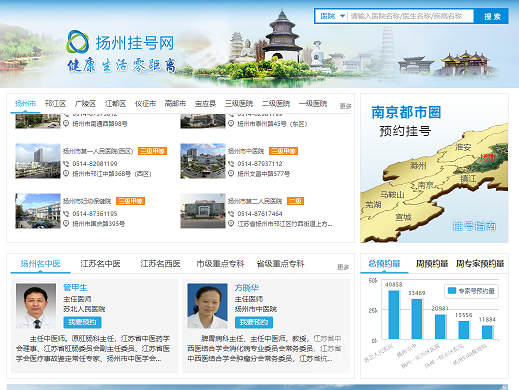519x390 pixels.
Task: Switch to the 邗江区 tab
Action: point(55,104)
